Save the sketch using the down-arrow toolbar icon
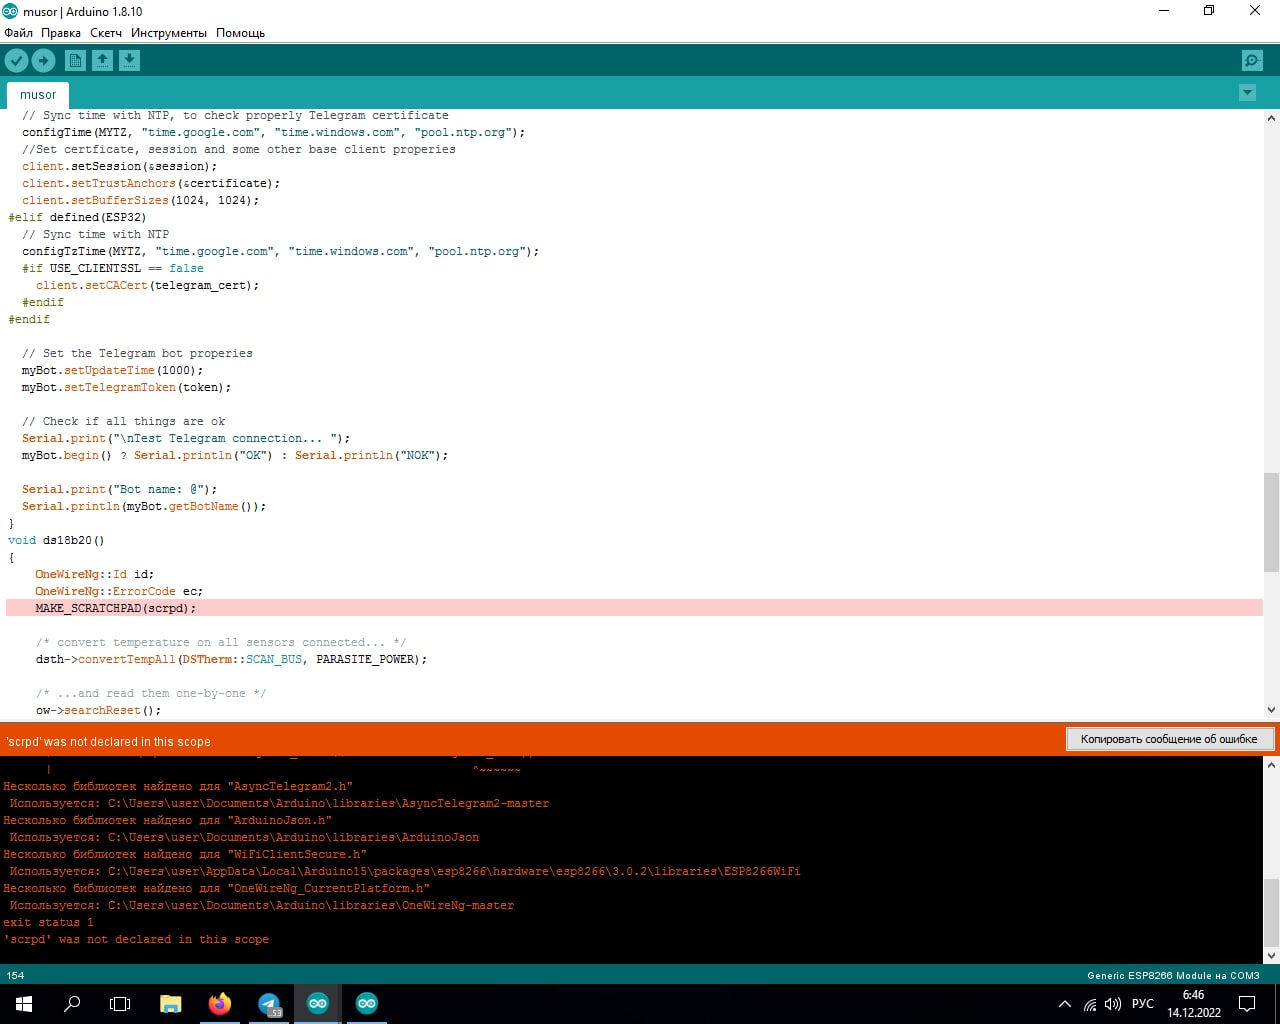Image resolution: width=1280 pixels, height=1024 pixels. tap(130, 61)
